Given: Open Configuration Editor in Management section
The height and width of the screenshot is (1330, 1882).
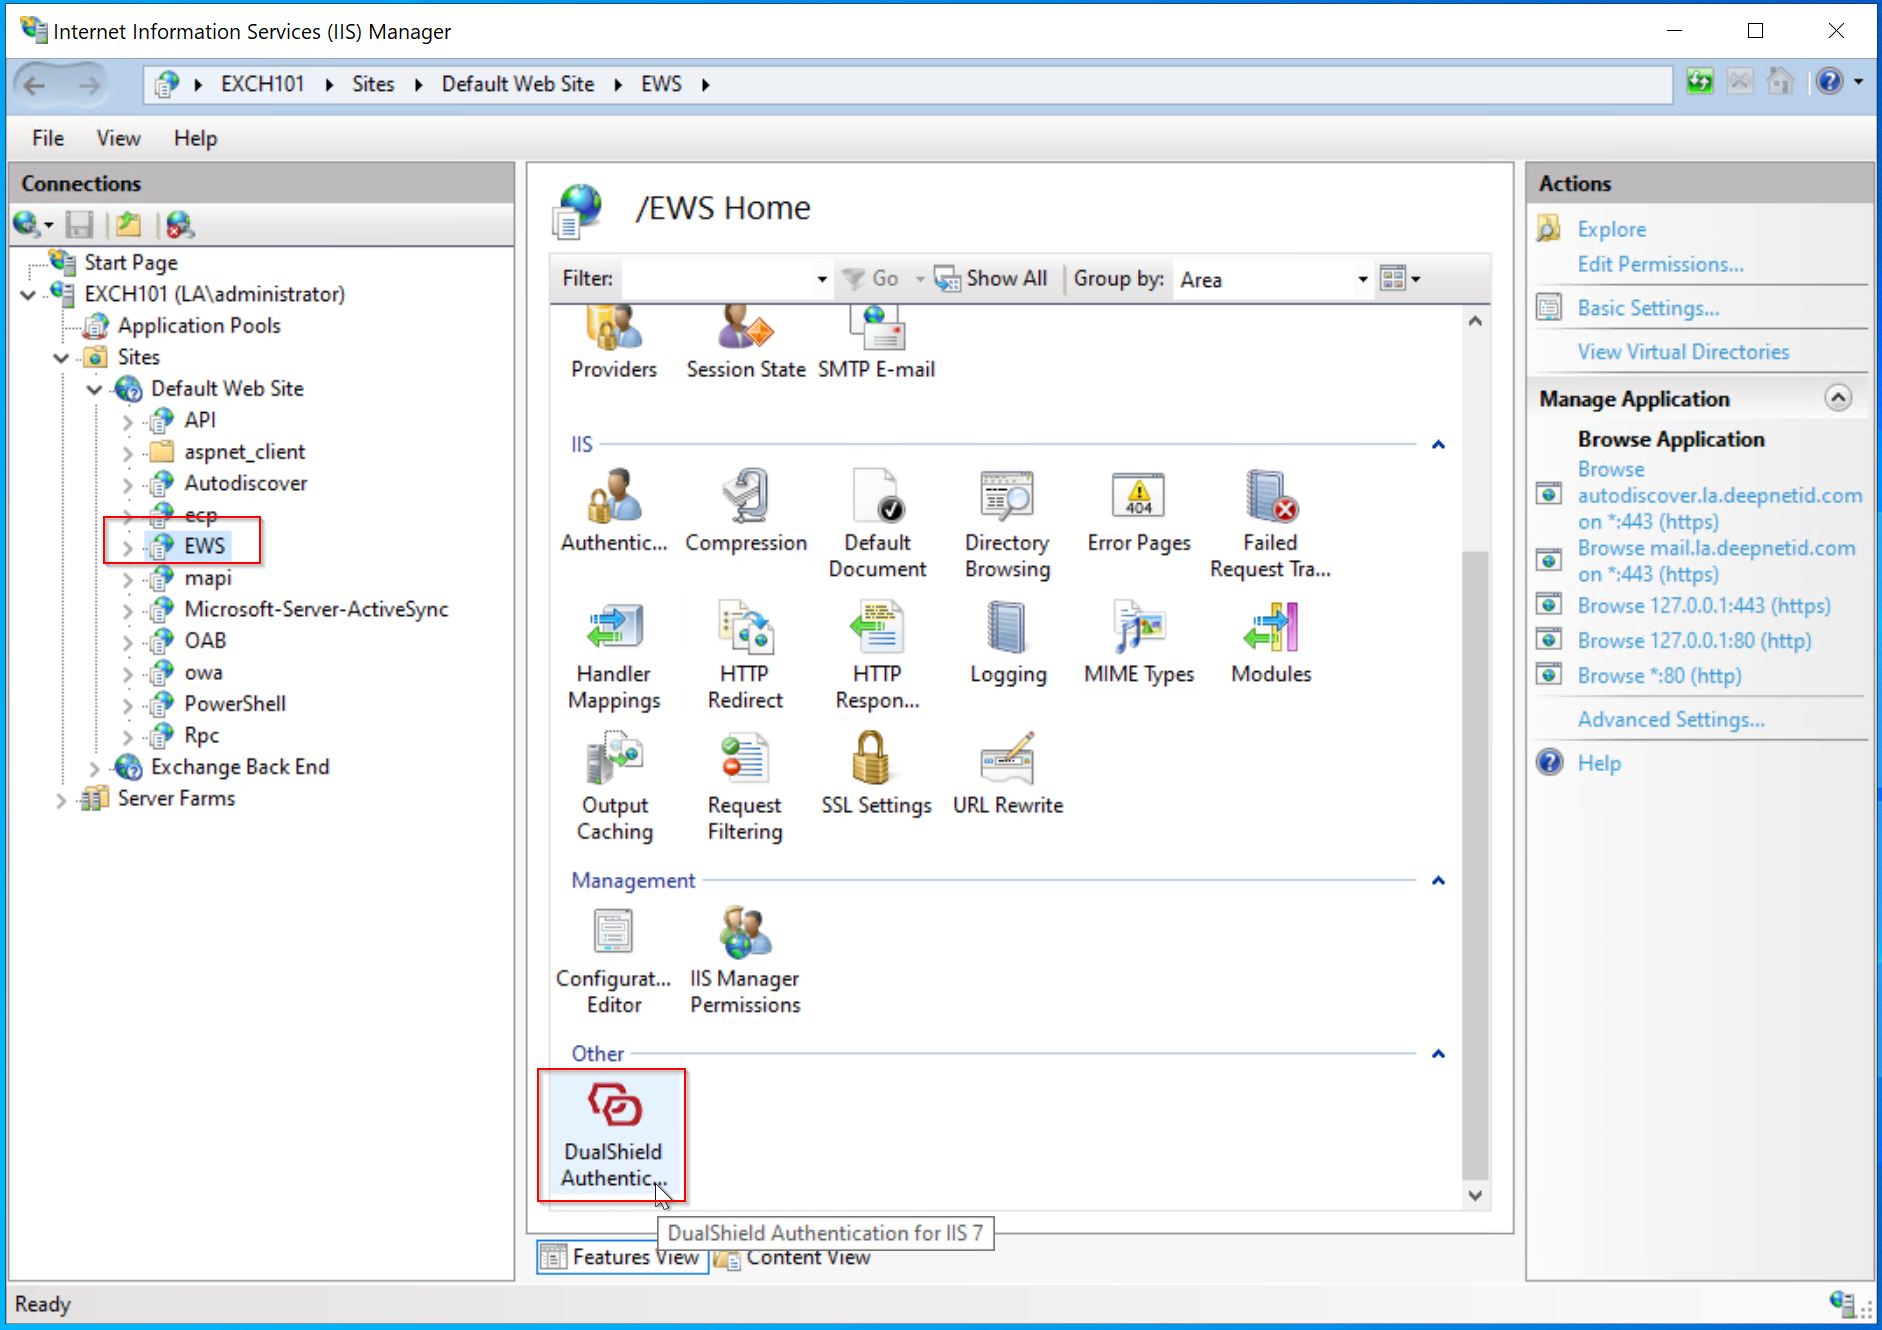Looking at the screenshot, I should [613, 933].
